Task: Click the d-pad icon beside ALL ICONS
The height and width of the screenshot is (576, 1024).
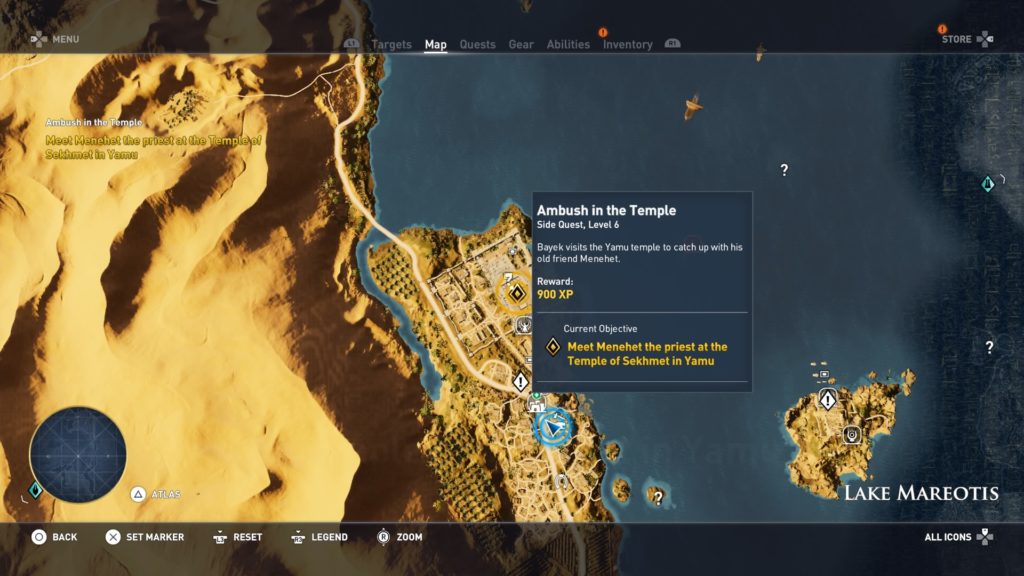Action: pyautogui.click(x=985, y=537)
